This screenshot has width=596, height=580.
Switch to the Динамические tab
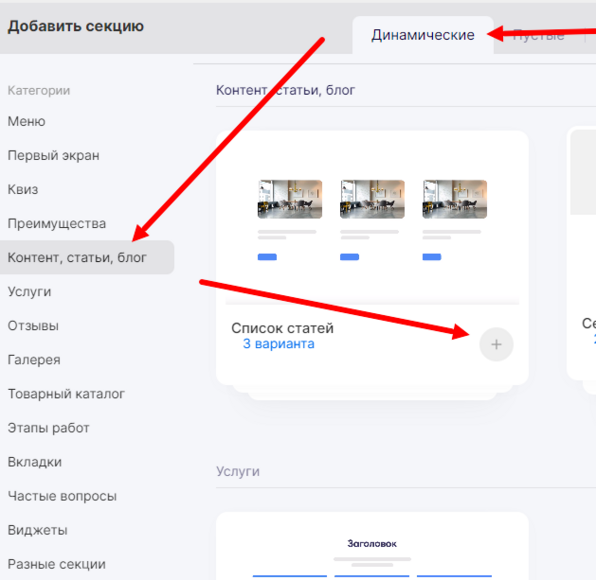423,35
